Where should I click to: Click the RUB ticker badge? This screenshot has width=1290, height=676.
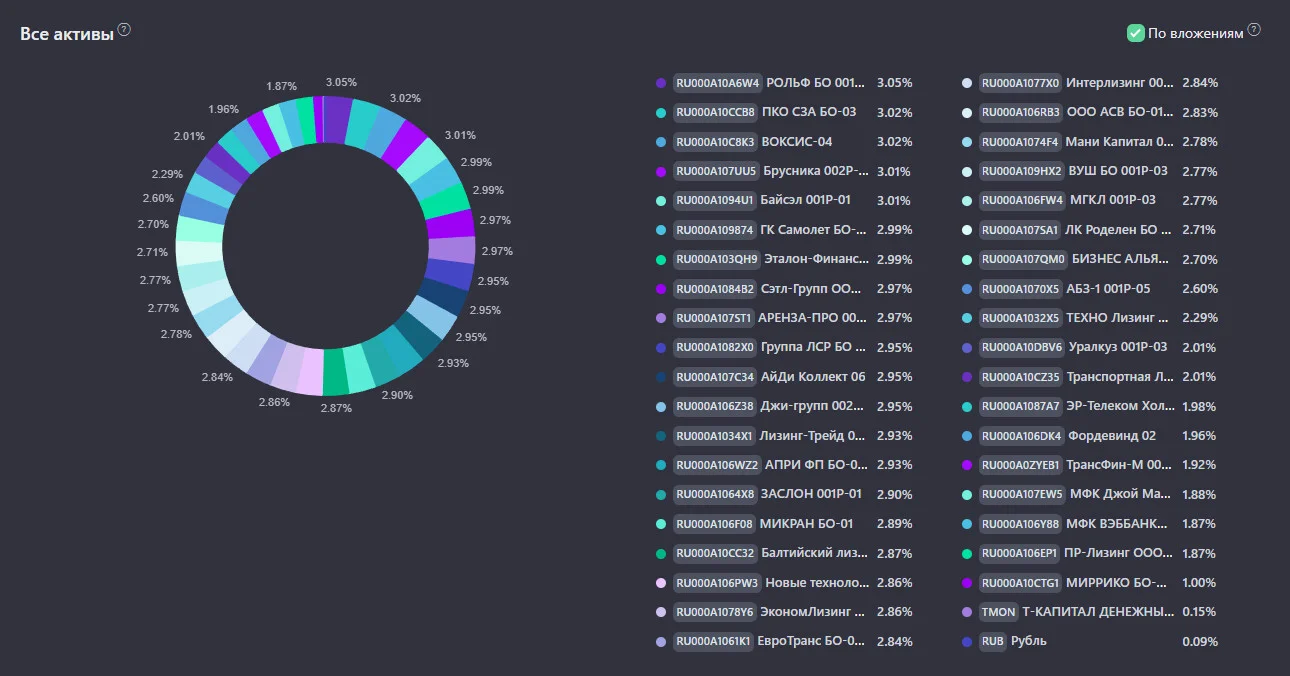(992, 641)
